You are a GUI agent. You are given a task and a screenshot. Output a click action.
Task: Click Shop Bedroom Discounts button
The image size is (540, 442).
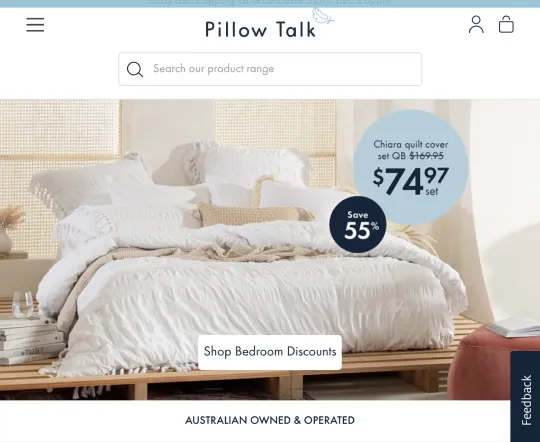coord(270,352)
